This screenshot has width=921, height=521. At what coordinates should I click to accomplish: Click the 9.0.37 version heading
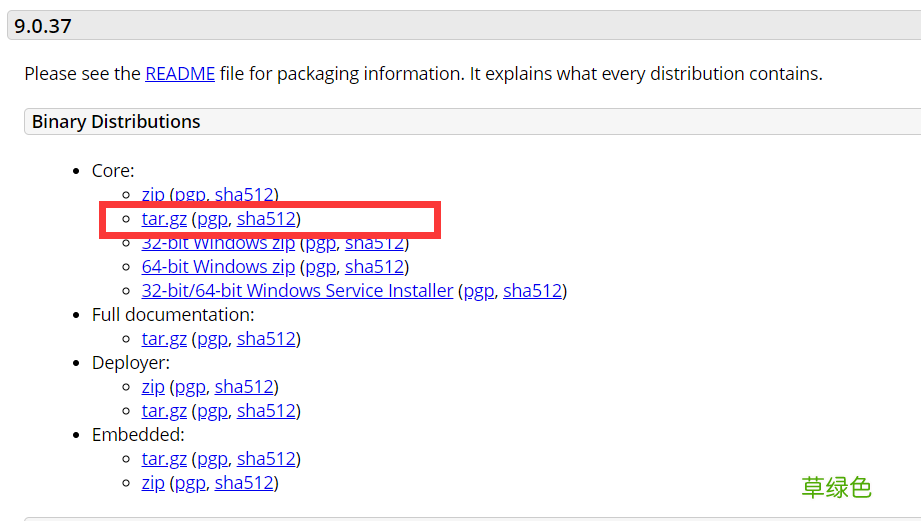tap(43, 26)
